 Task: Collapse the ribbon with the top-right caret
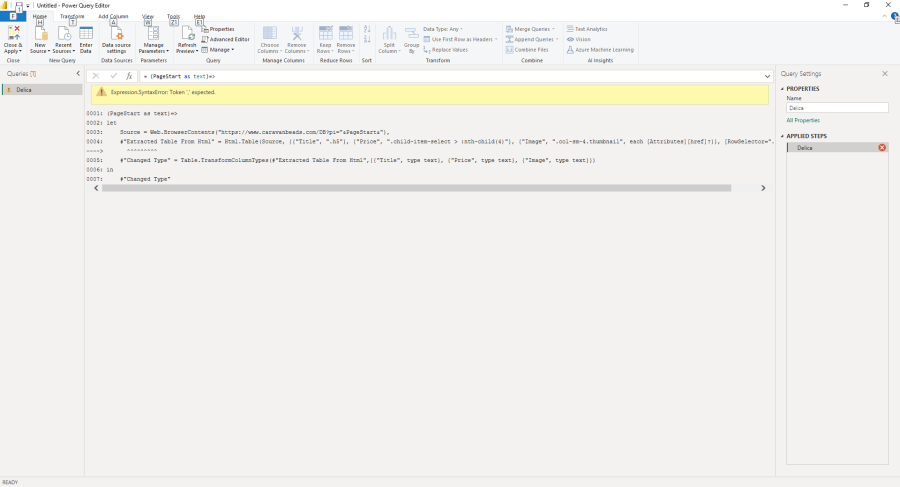pyautogui.click(x=885, y=17)
